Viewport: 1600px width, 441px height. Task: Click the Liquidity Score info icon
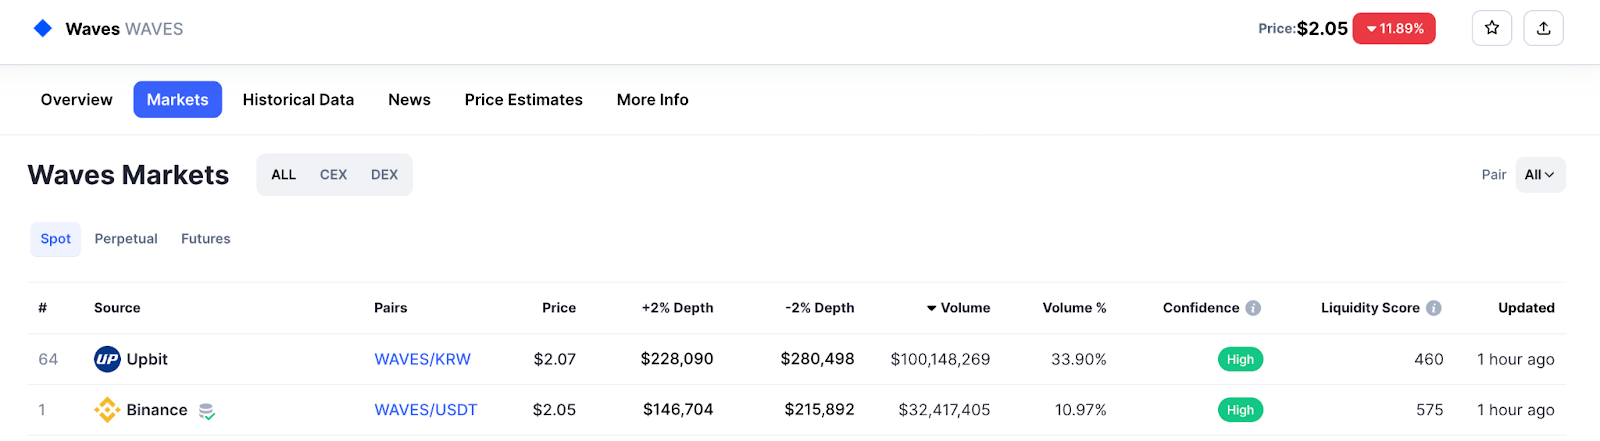point(1433,308)
